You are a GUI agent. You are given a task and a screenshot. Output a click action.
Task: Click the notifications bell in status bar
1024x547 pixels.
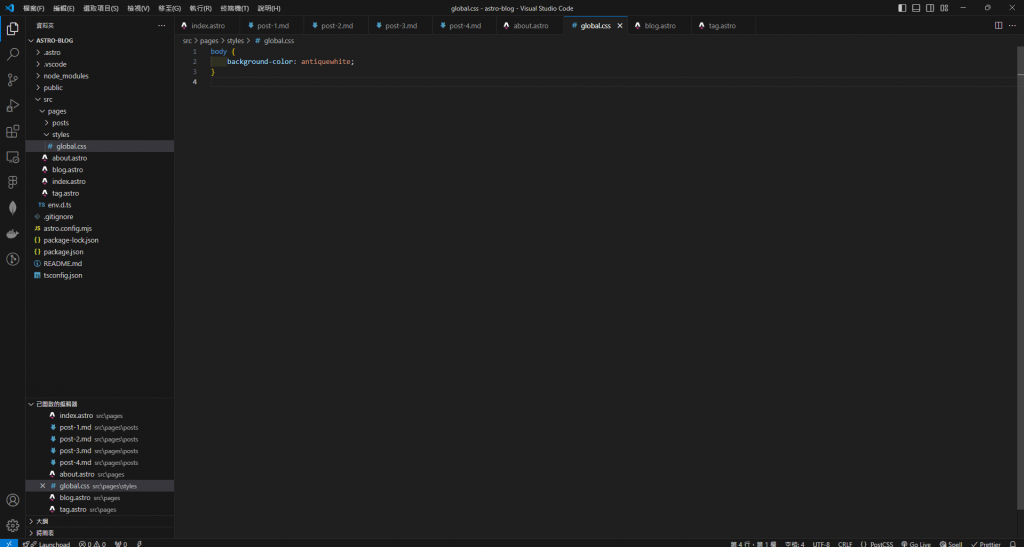[x=1014, y=544]
